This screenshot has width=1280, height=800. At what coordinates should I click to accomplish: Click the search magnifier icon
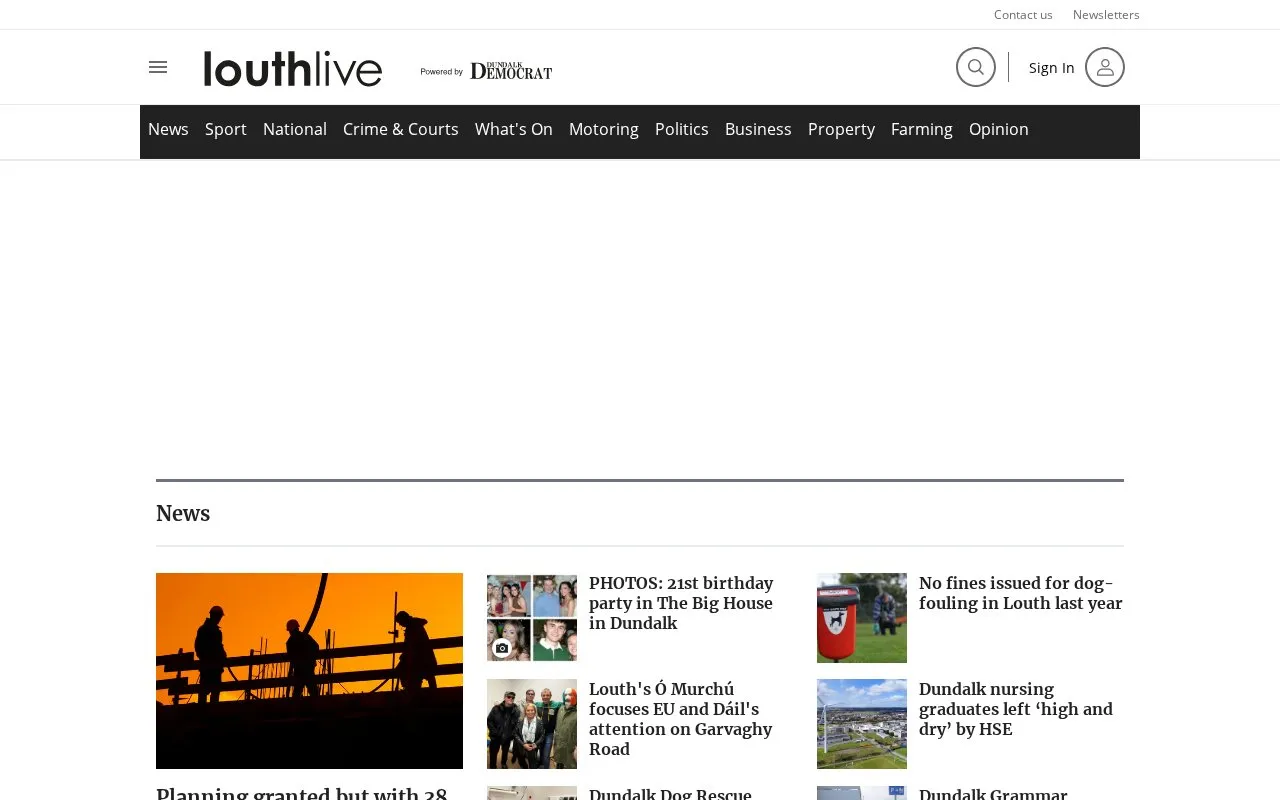(976, 67)
